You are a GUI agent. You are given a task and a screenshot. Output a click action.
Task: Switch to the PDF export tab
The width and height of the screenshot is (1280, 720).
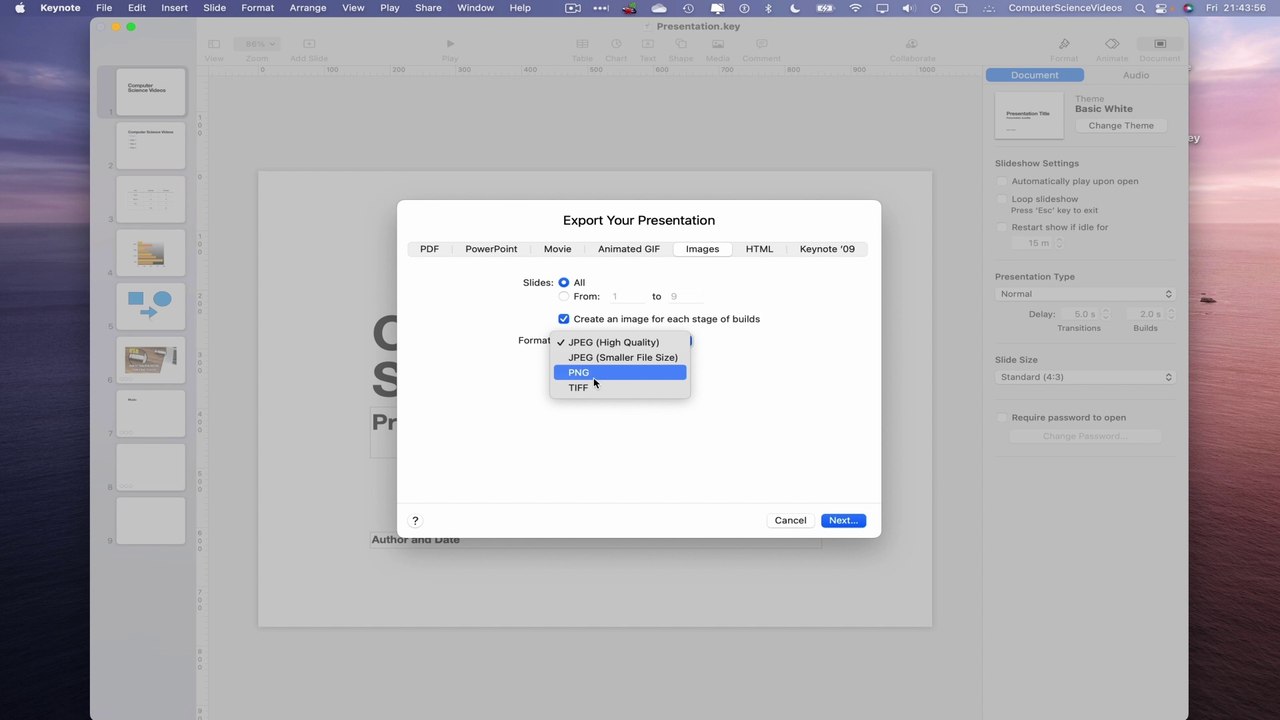(429, 249)
